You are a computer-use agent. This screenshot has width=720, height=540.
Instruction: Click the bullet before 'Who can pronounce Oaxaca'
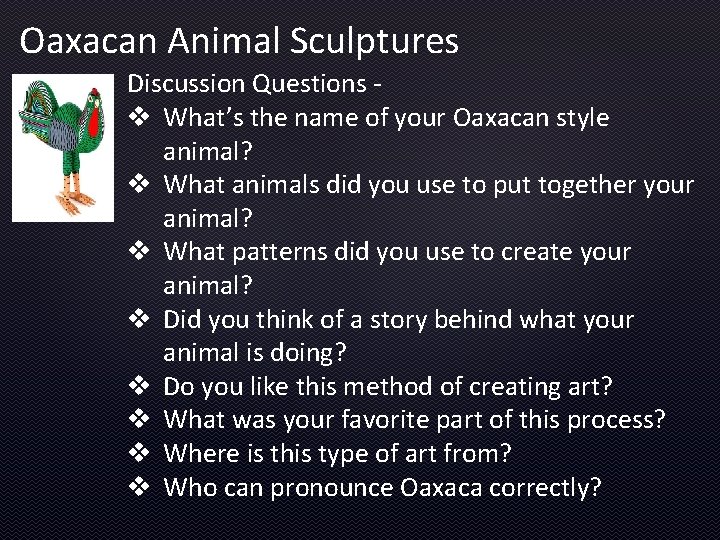(140, 486)
